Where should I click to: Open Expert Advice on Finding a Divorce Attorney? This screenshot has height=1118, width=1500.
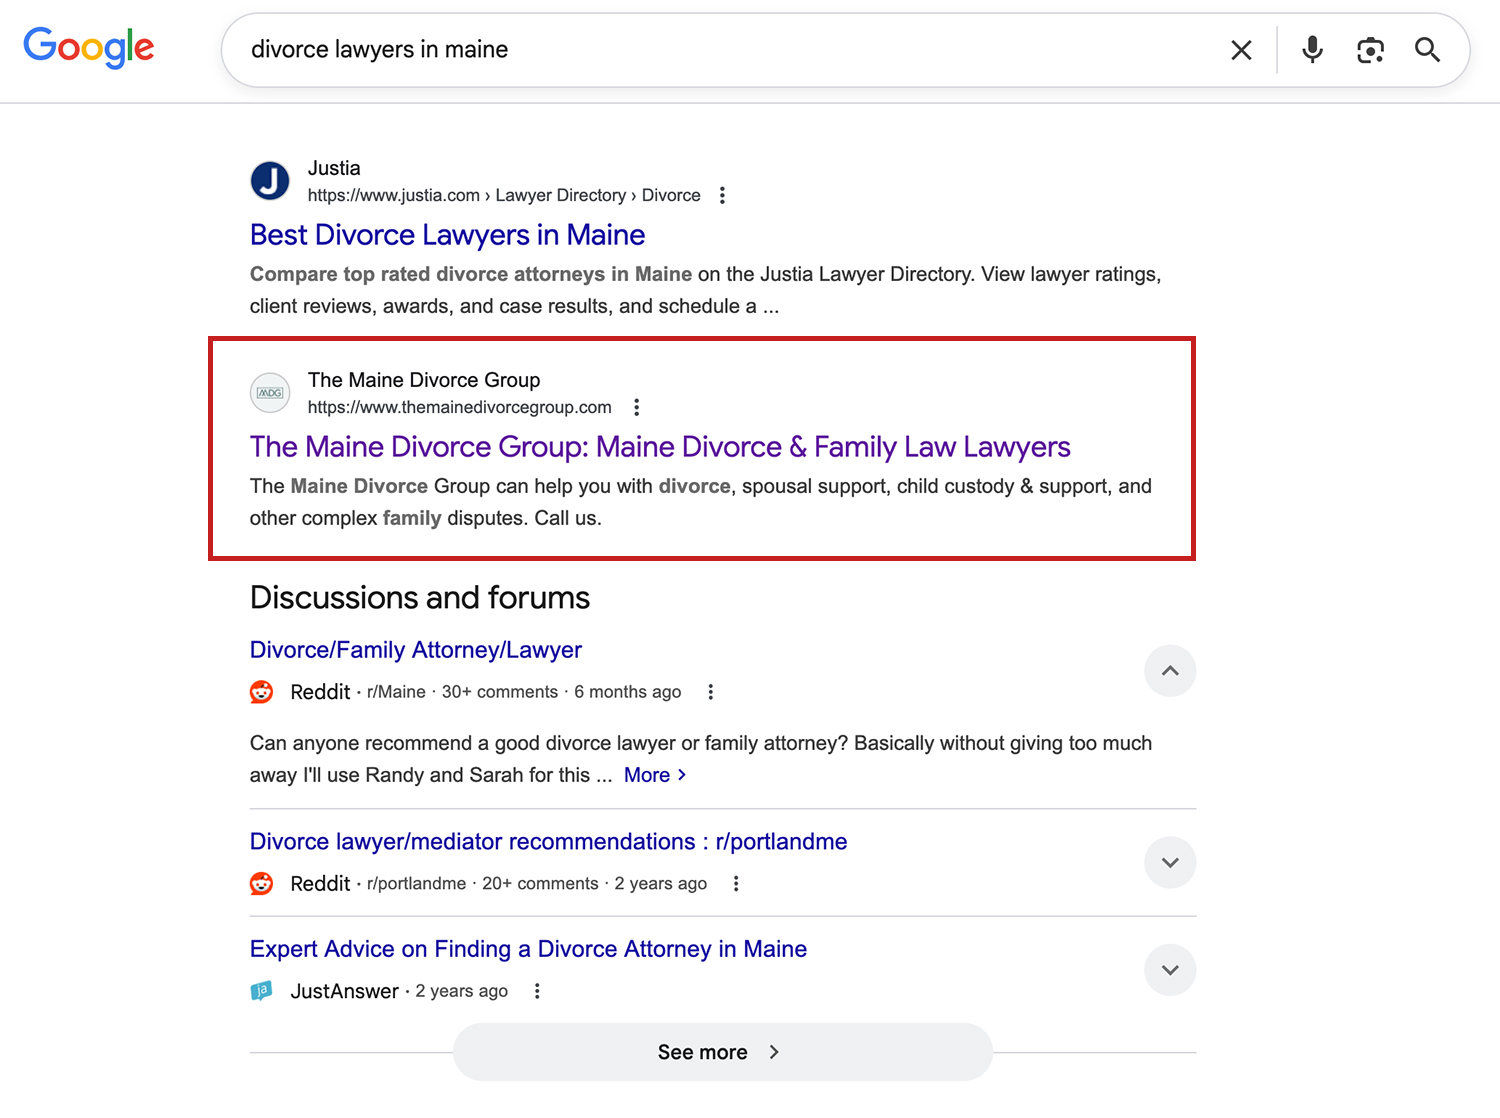[x=528, y=949]
